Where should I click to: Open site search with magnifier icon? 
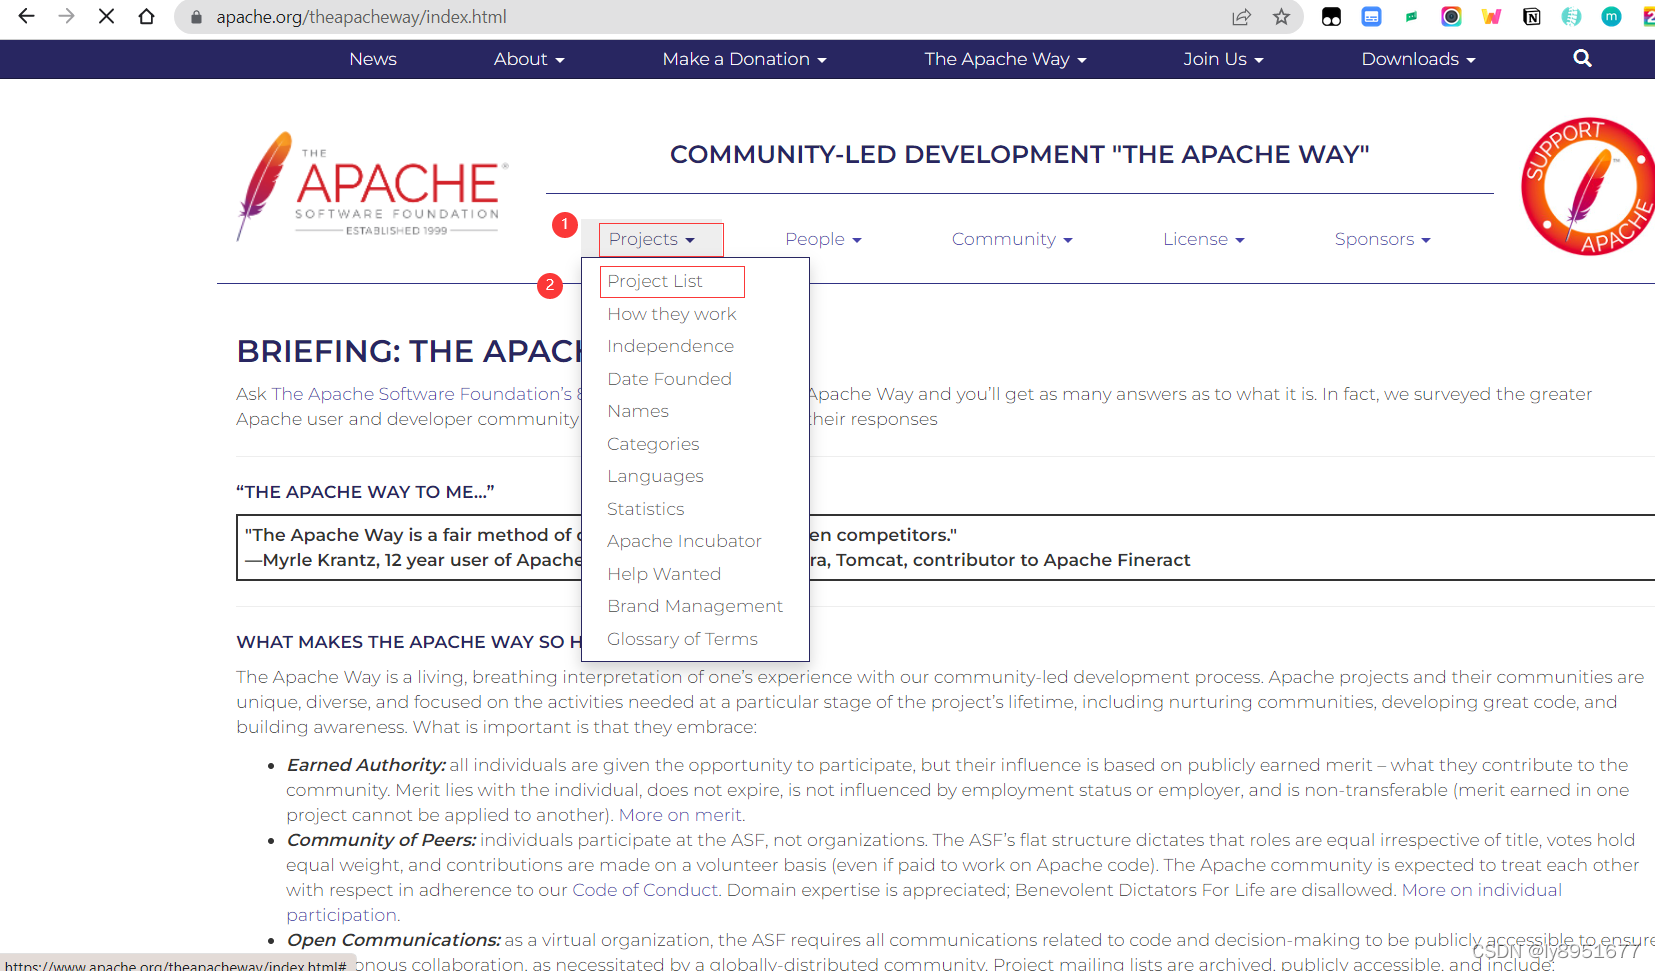[1582, 58]
